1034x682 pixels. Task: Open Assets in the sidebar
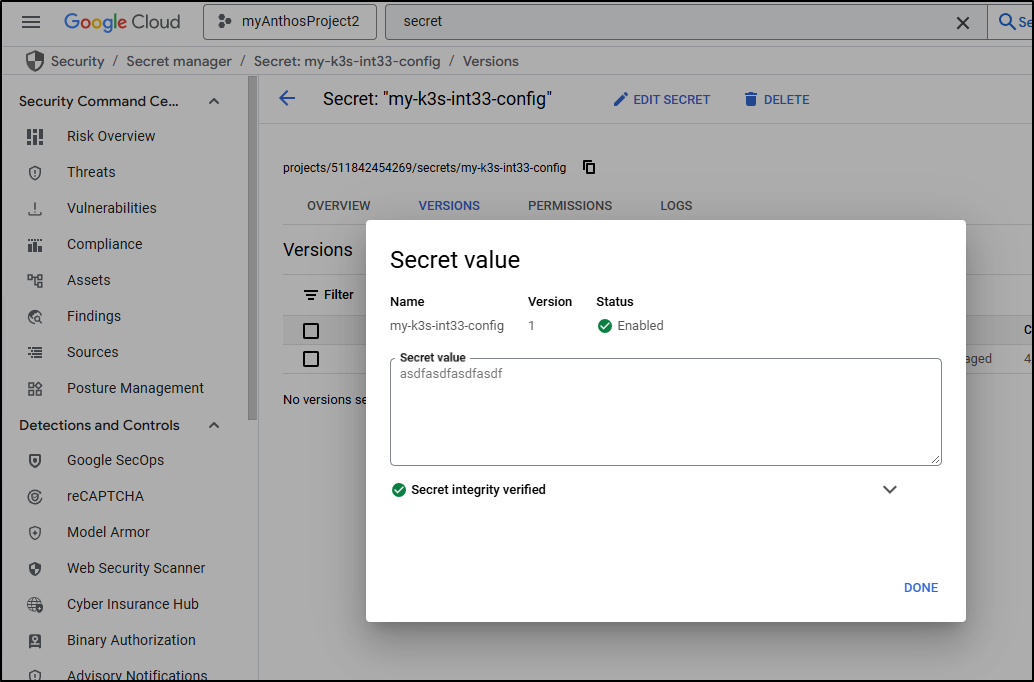[x=88, y=280]
